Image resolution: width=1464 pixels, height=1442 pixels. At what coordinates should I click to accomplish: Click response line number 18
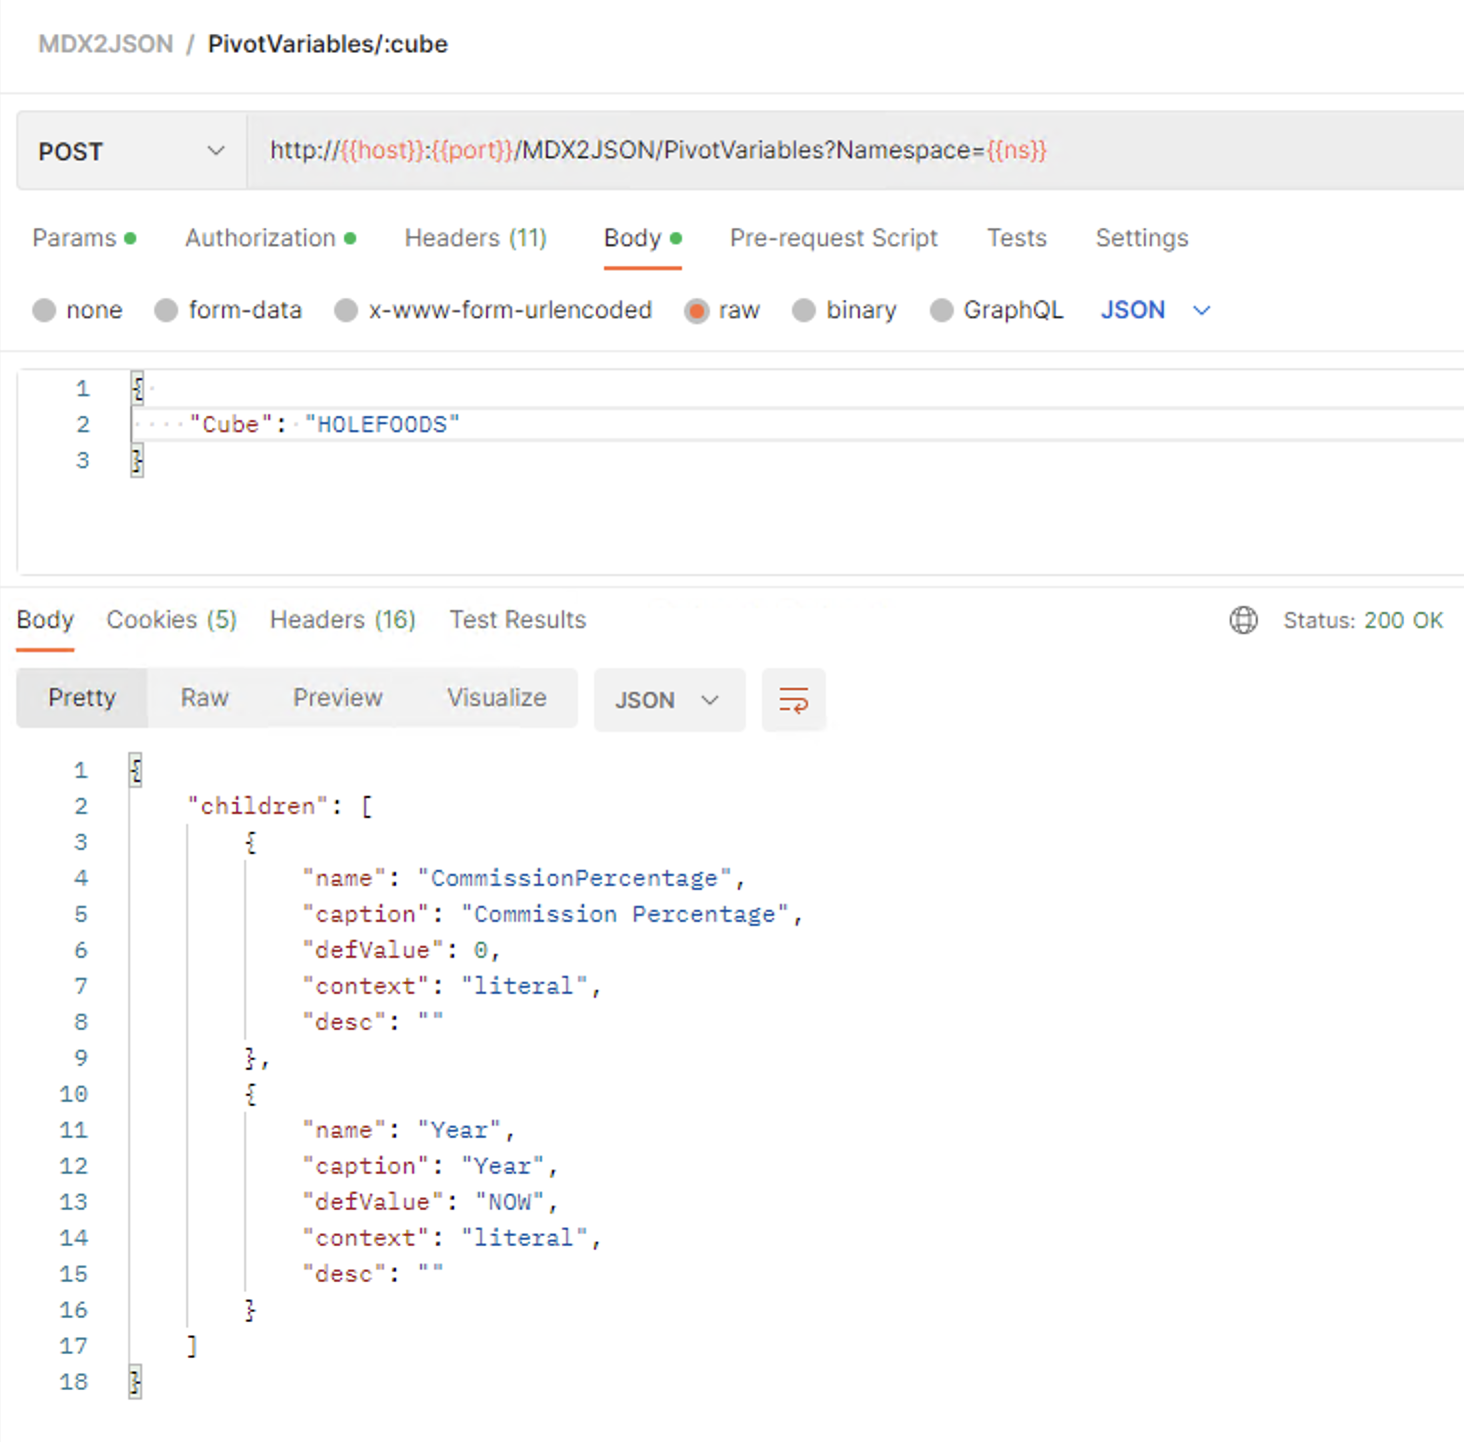pos(73,1382)
